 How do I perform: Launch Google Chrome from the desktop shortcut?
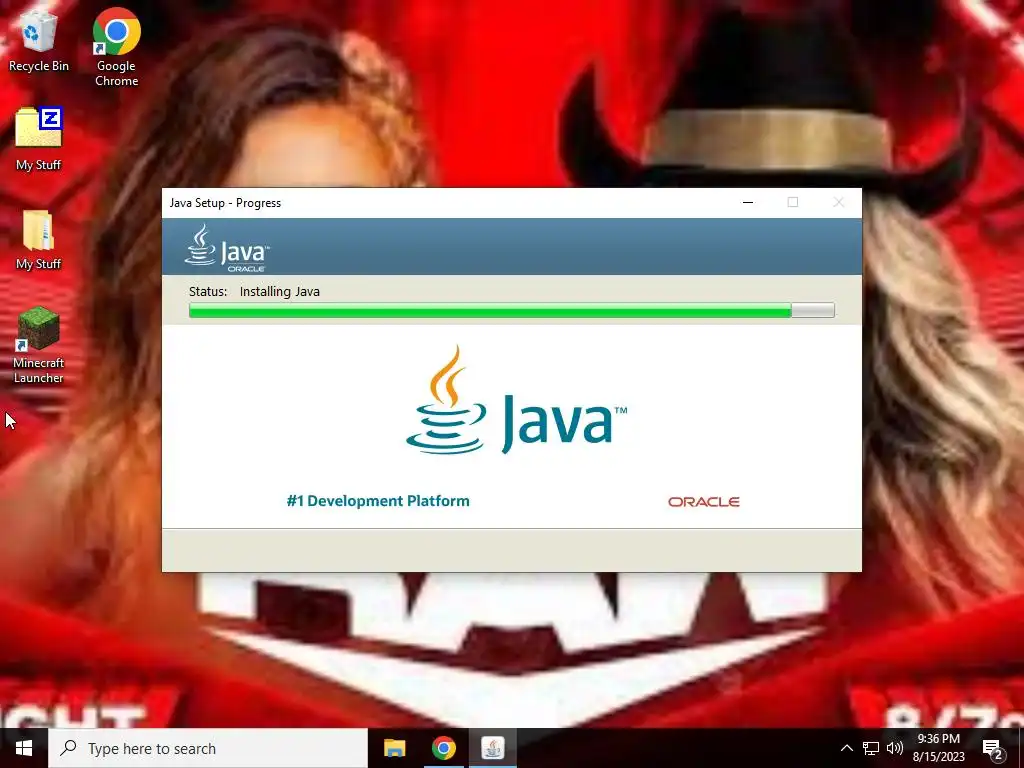click(116, 47)
